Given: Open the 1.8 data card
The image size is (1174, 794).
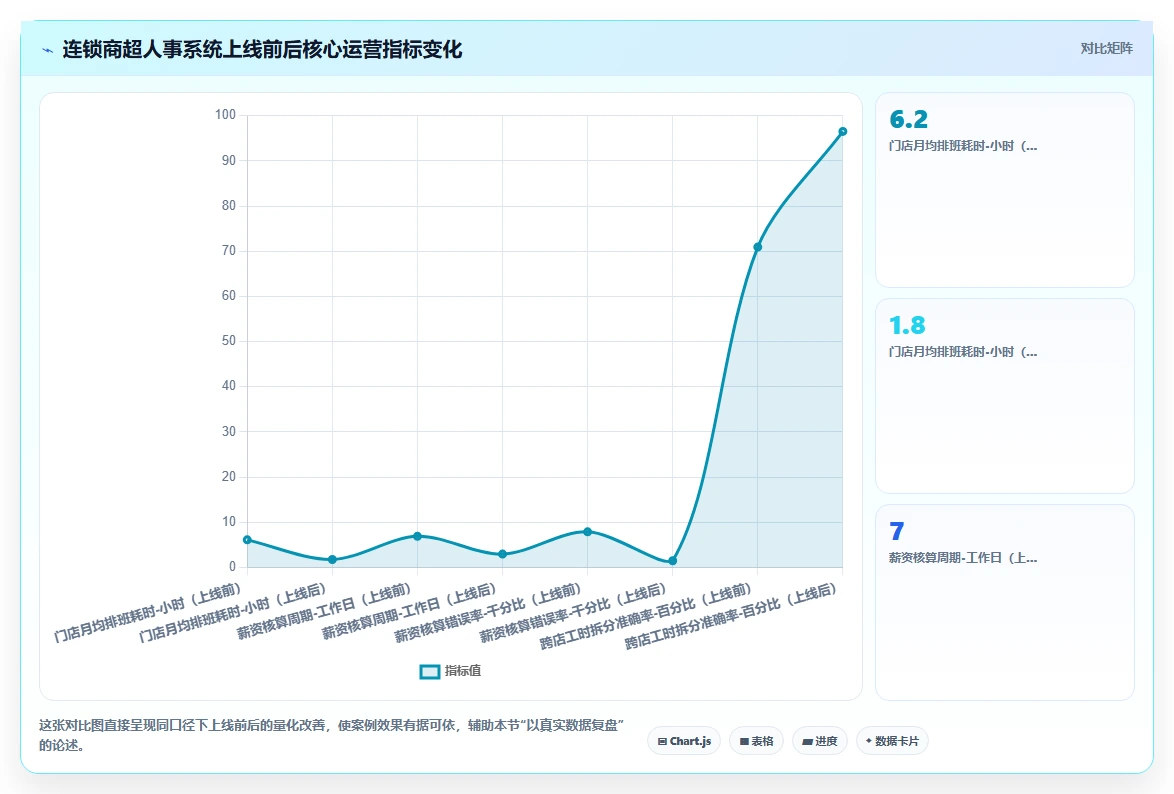Looking at the screenshot, I should (1005, 396).
